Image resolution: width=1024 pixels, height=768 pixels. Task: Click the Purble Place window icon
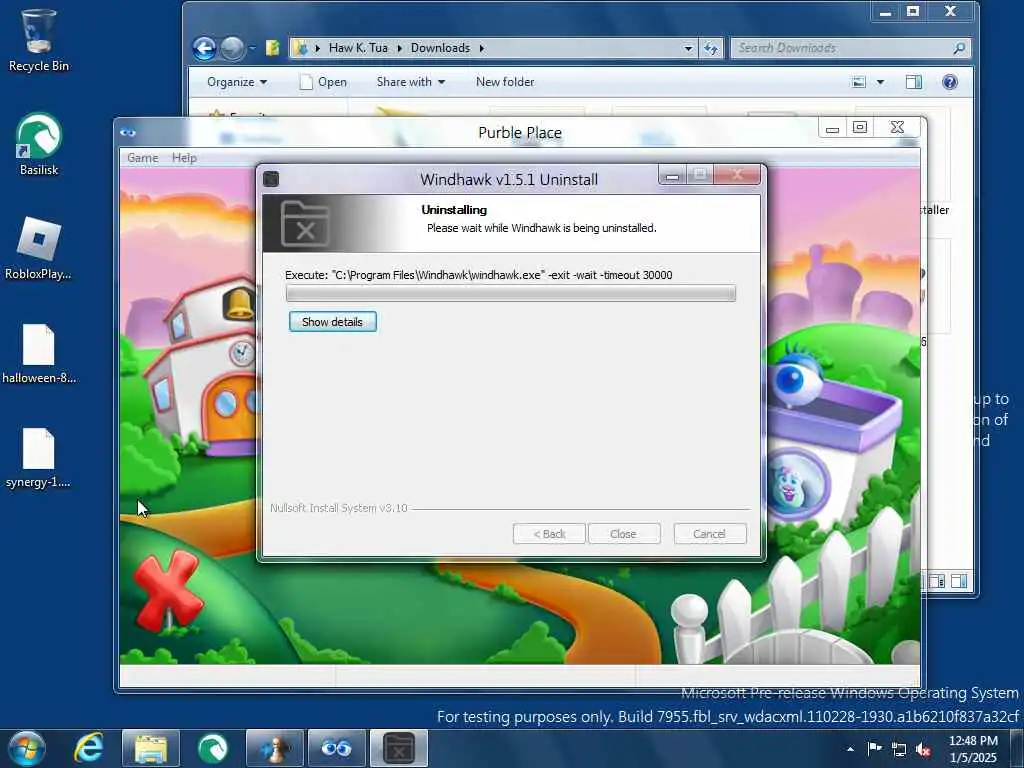pyautogui.click(x=128, y=133)
